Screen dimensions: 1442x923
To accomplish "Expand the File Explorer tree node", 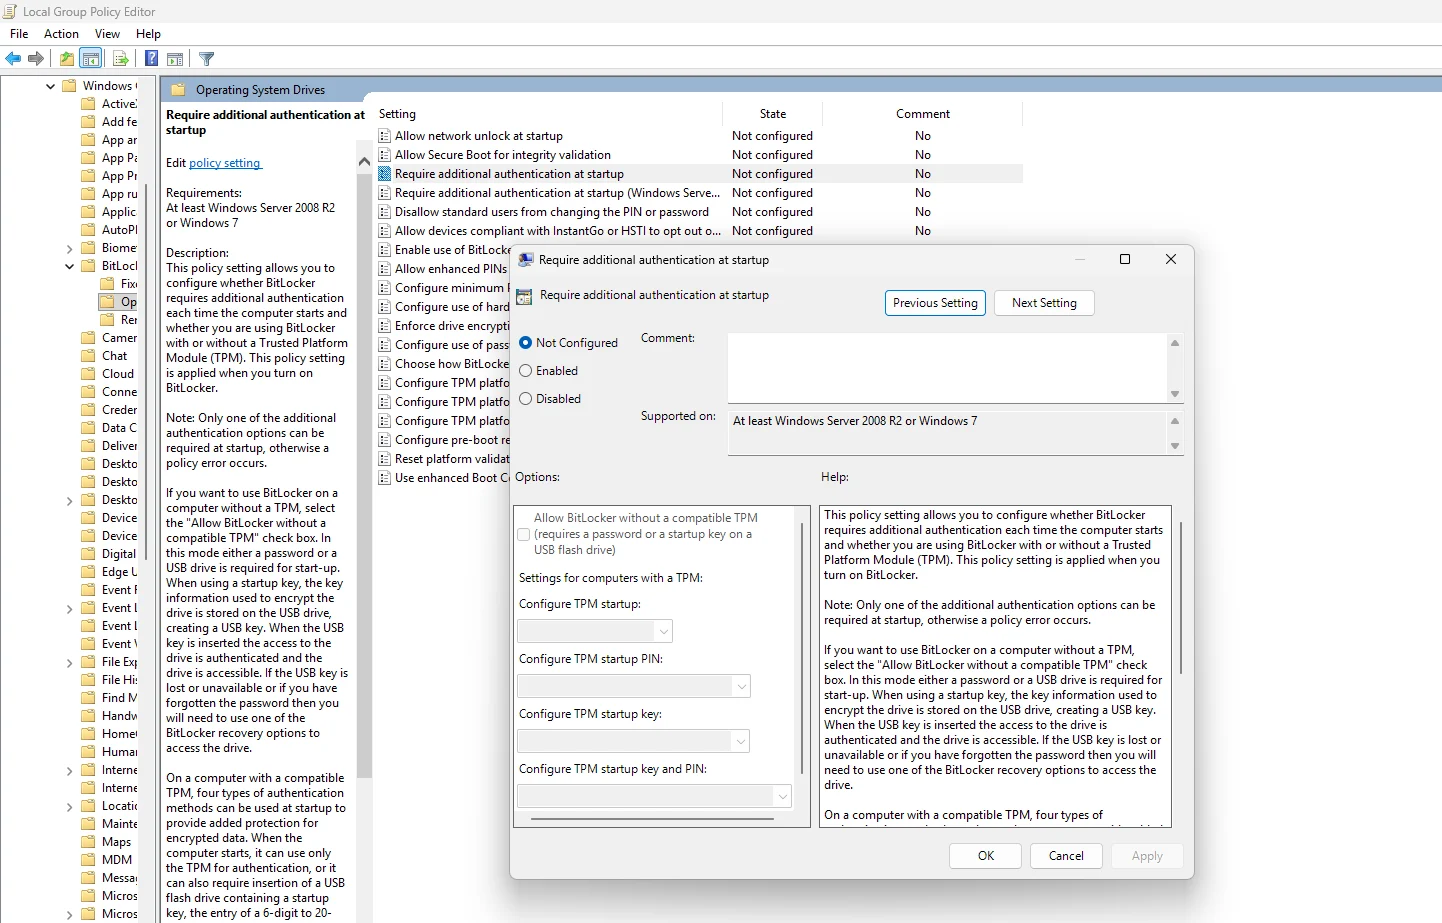I will click(x=69, y=662).
